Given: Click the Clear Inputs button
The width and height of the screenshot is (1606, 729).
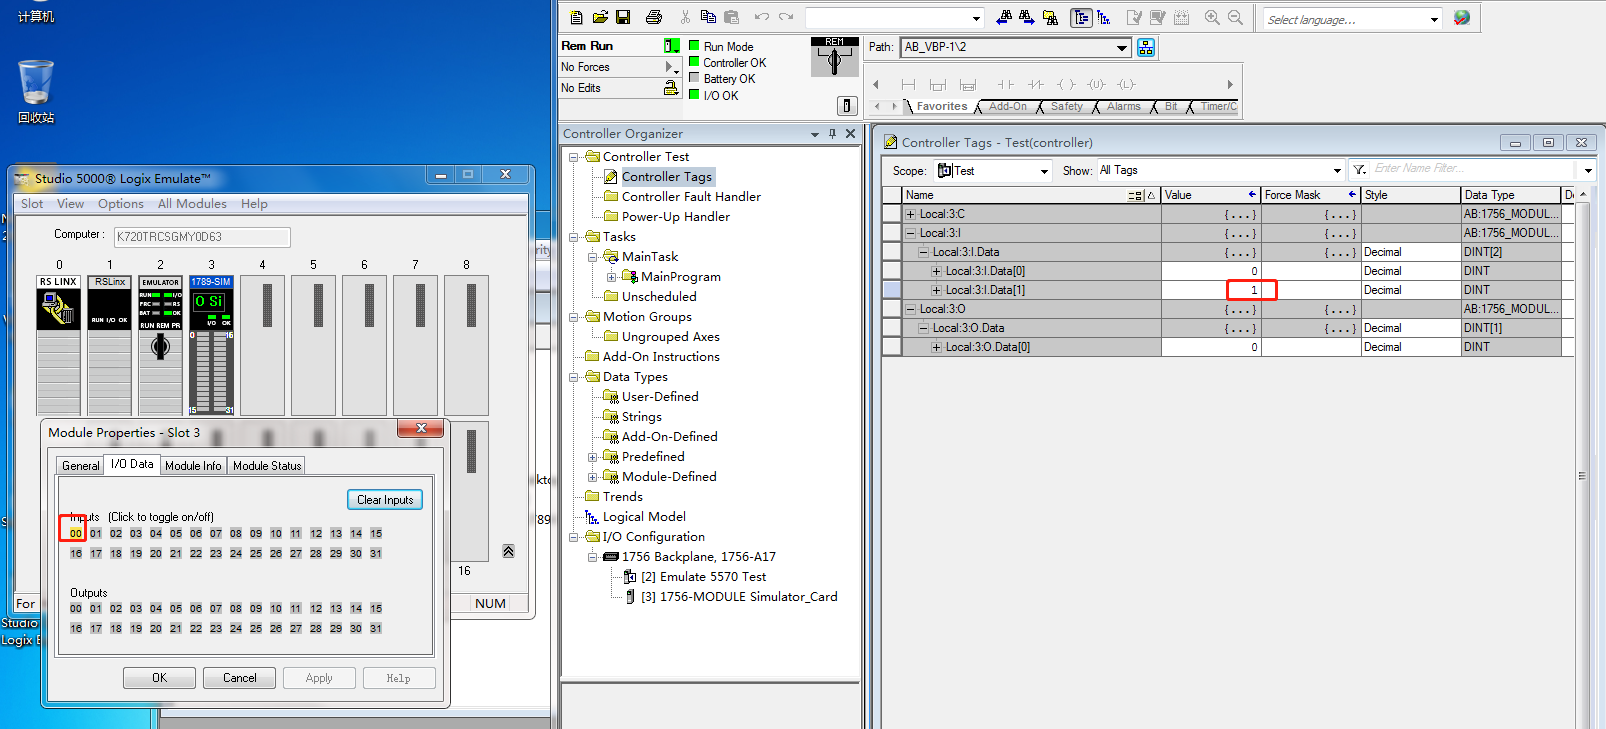Looking at the screenshot, I should (385, 500).
